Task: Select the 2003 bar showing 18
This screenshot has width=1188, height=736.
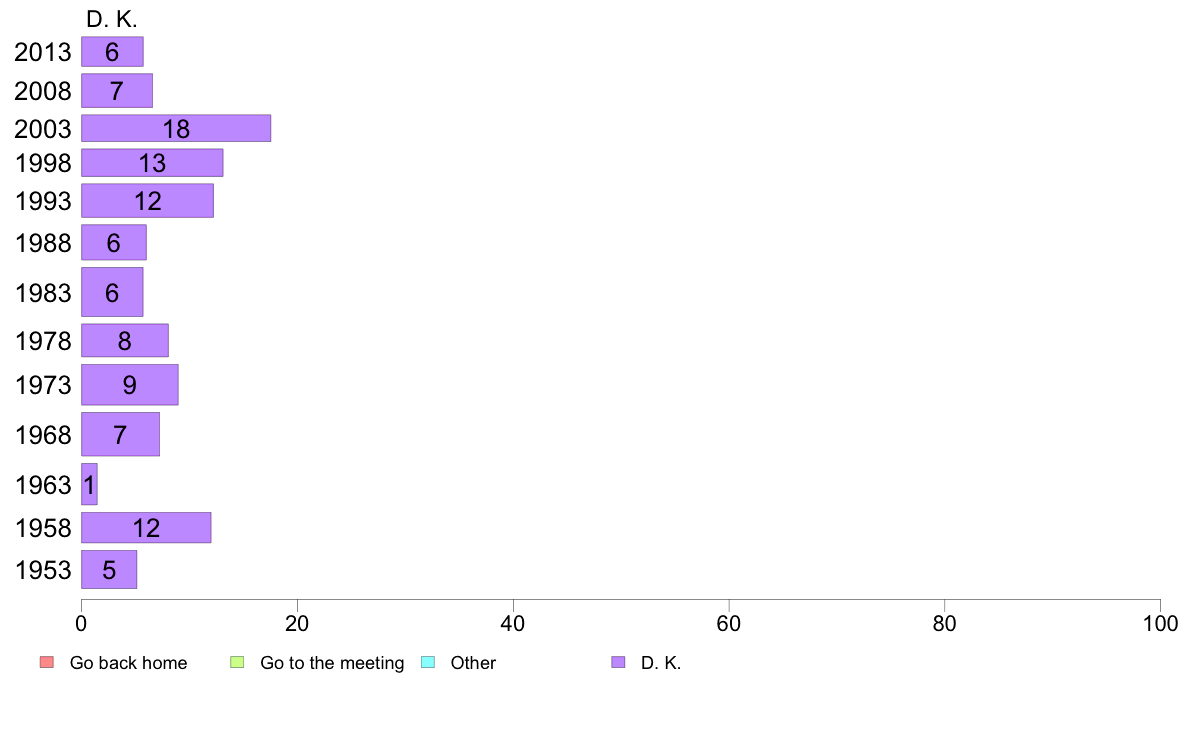Action: point(176,128)
